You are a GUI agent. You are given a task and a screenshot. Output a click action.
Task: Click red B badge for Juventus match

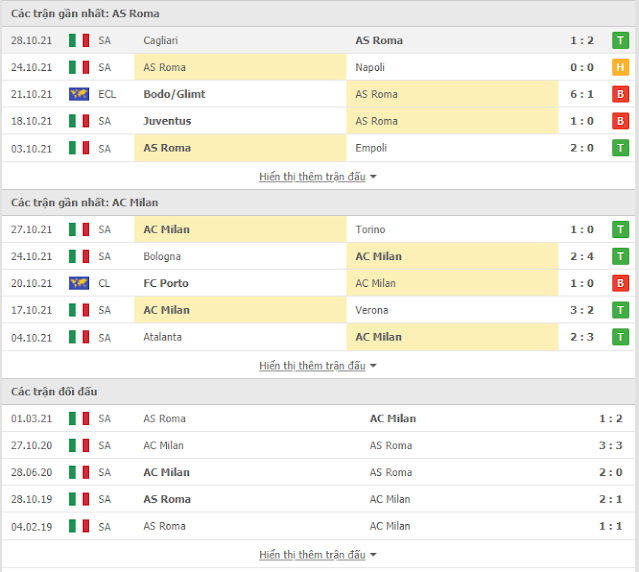(x=620, y=121)
